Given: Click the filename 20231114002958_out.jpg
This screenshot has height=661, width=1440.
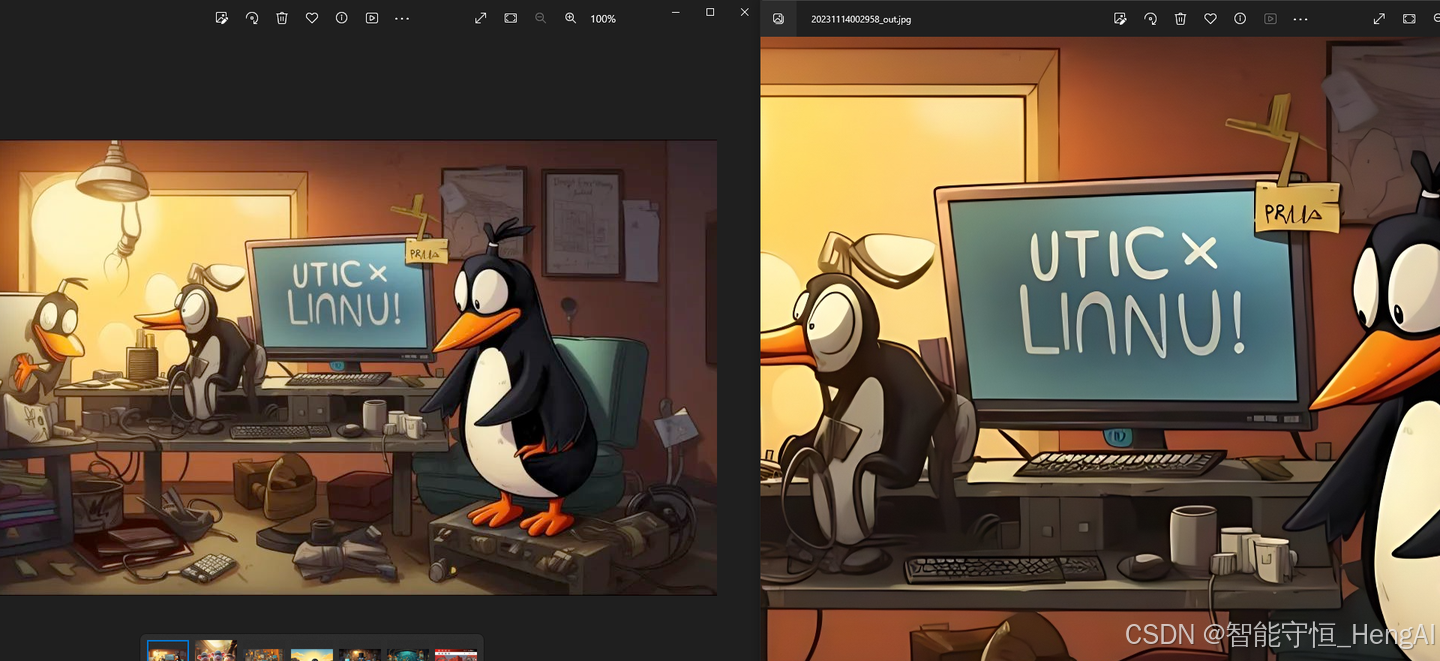Looking at the screenshot, I should [861, 19].
